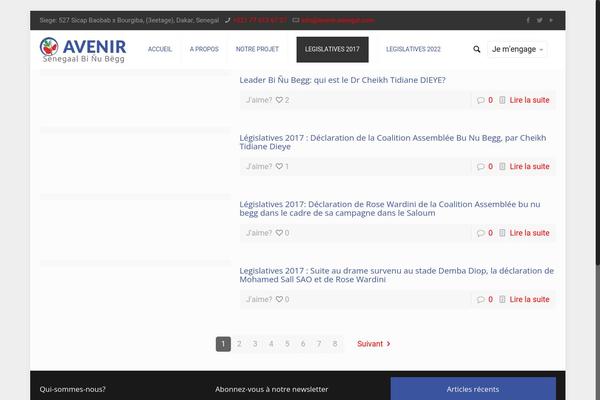Image resolution: width=600 pixels, height=400 pixels.
Task: Like the Rose Wardini Saloum article heart
Action: [279, 233]
